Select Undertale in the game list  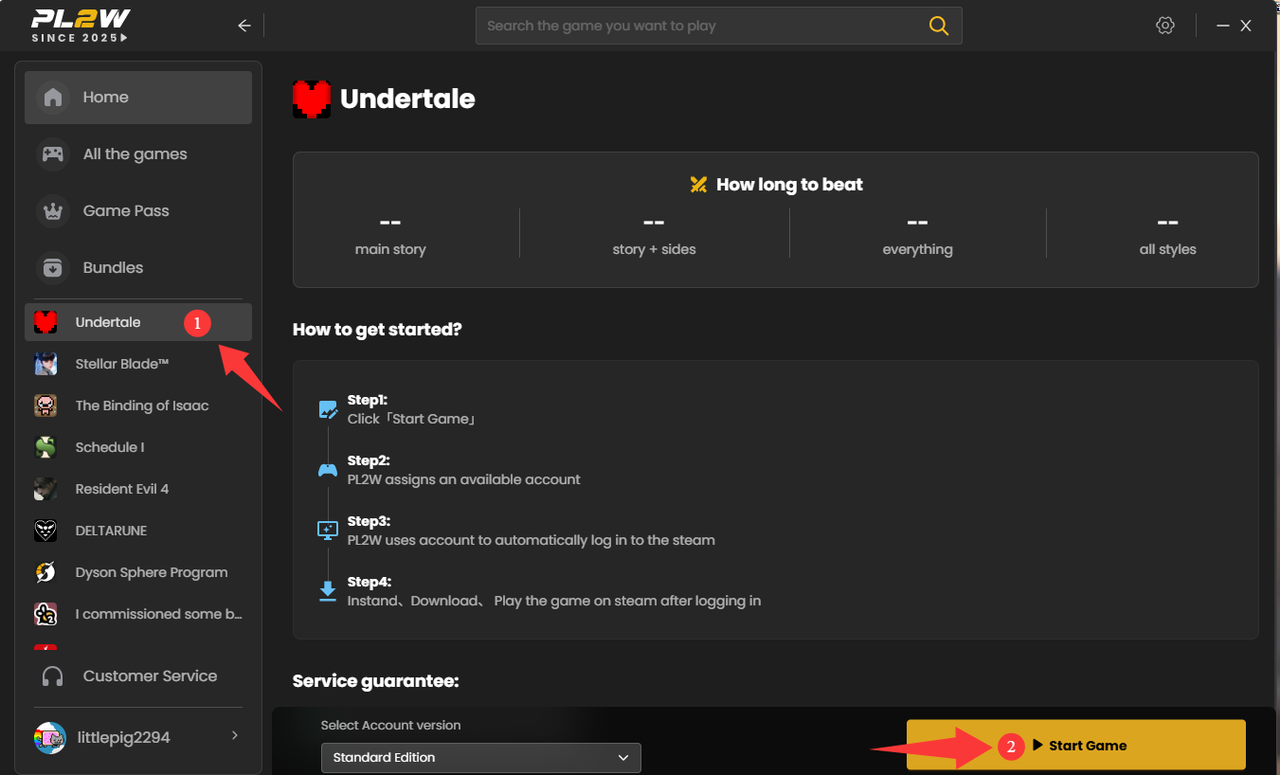coord(138,322)
